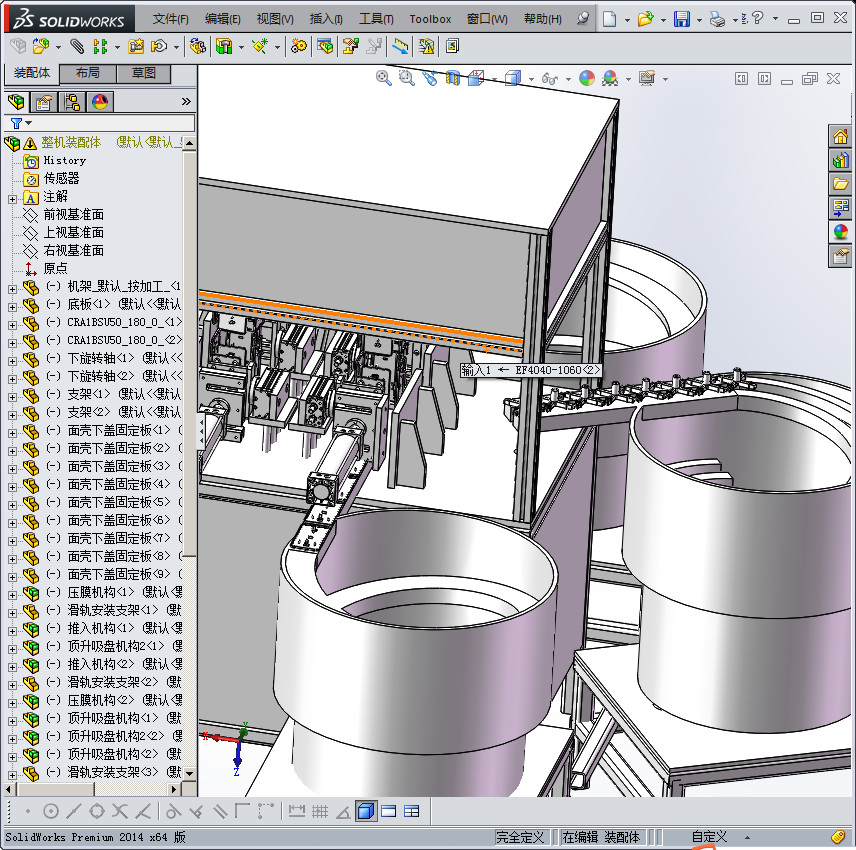This screenshot has width=856, height=850.
Task: Toggle the grid snap icon in bottom toolbar
Action: point(320,811)
